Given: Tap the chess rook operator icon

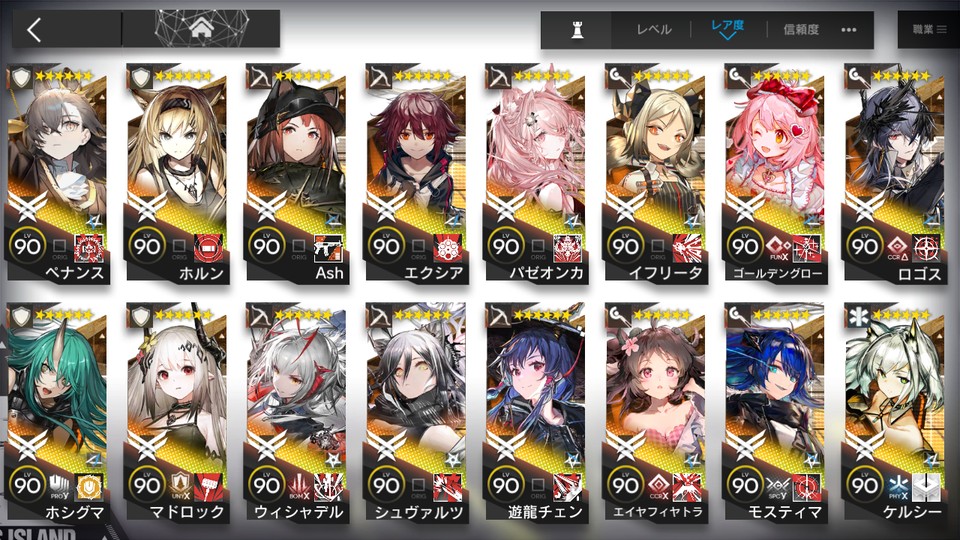Looking at the screenshot, I should tap(577, 29).
